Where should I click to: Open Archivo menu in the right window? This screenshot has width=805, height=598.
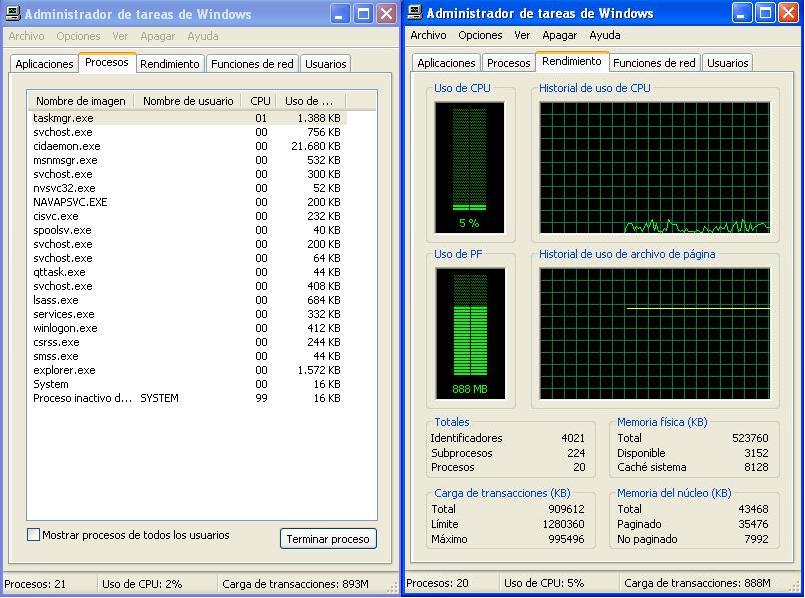click(x=428, y=35)
